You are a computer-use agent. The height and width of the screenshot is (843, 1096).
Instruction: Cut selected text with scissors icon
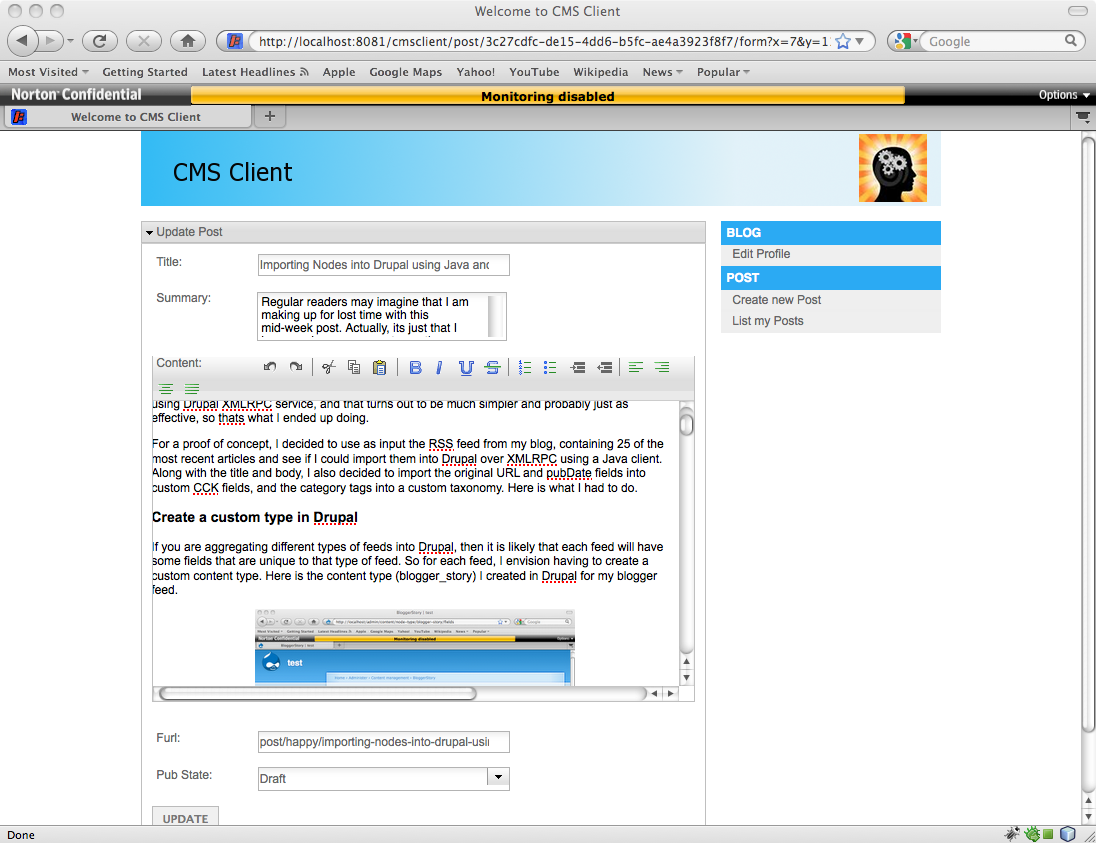329,368
